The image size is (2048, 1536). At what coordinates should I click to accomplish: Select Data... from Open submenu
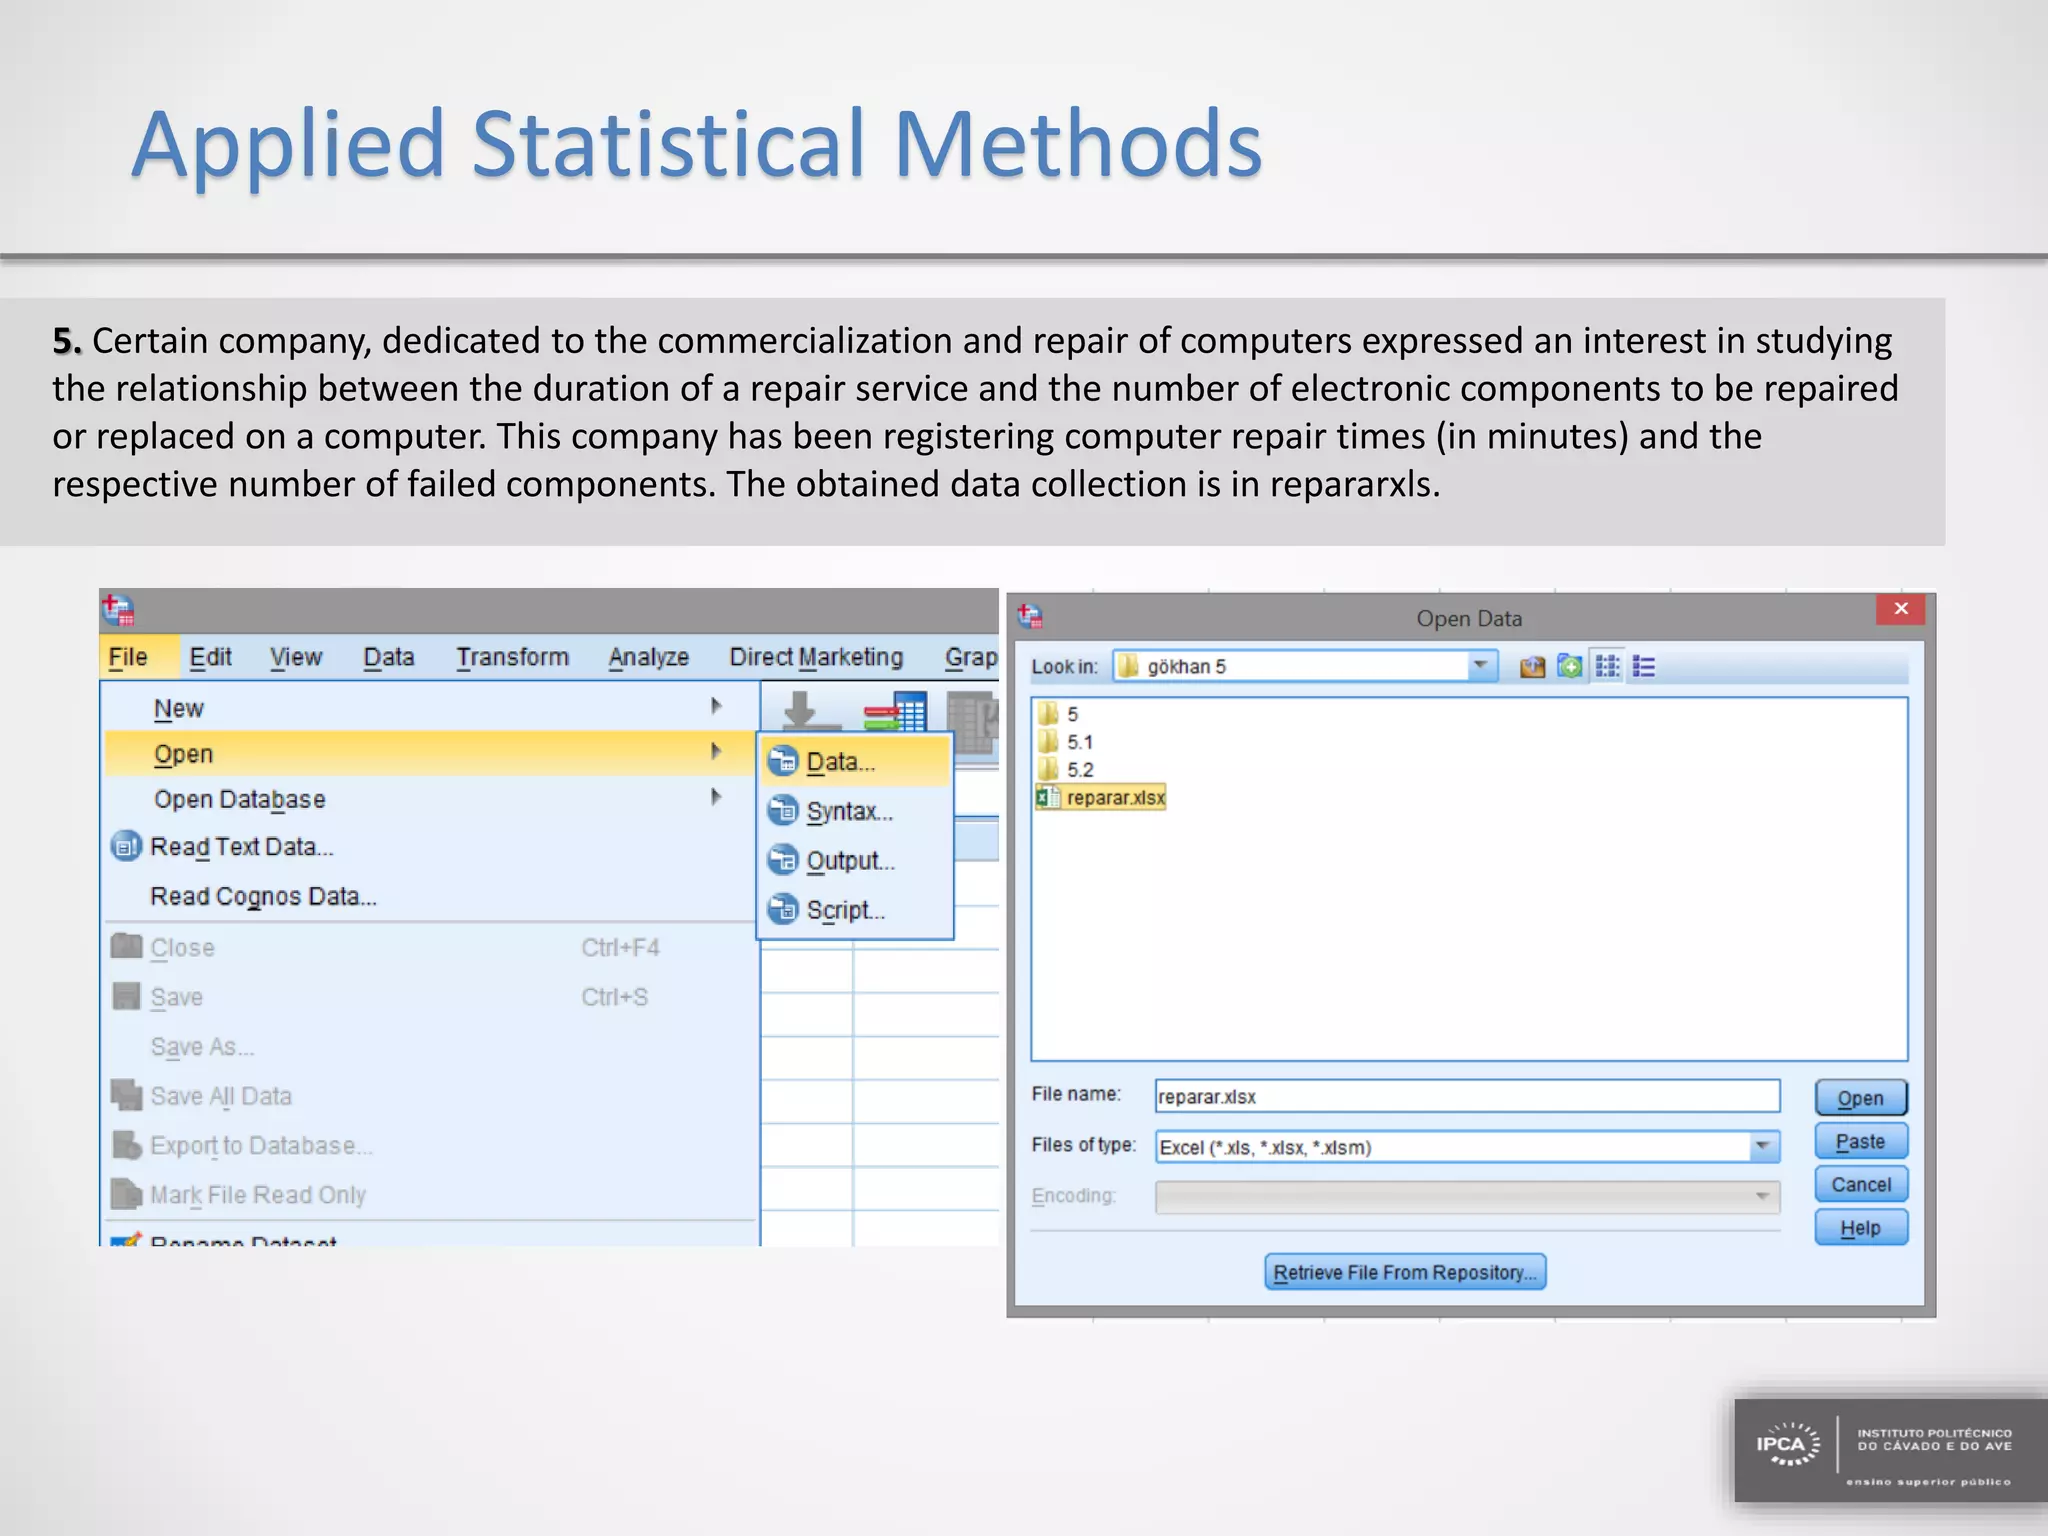click(855, 762)
